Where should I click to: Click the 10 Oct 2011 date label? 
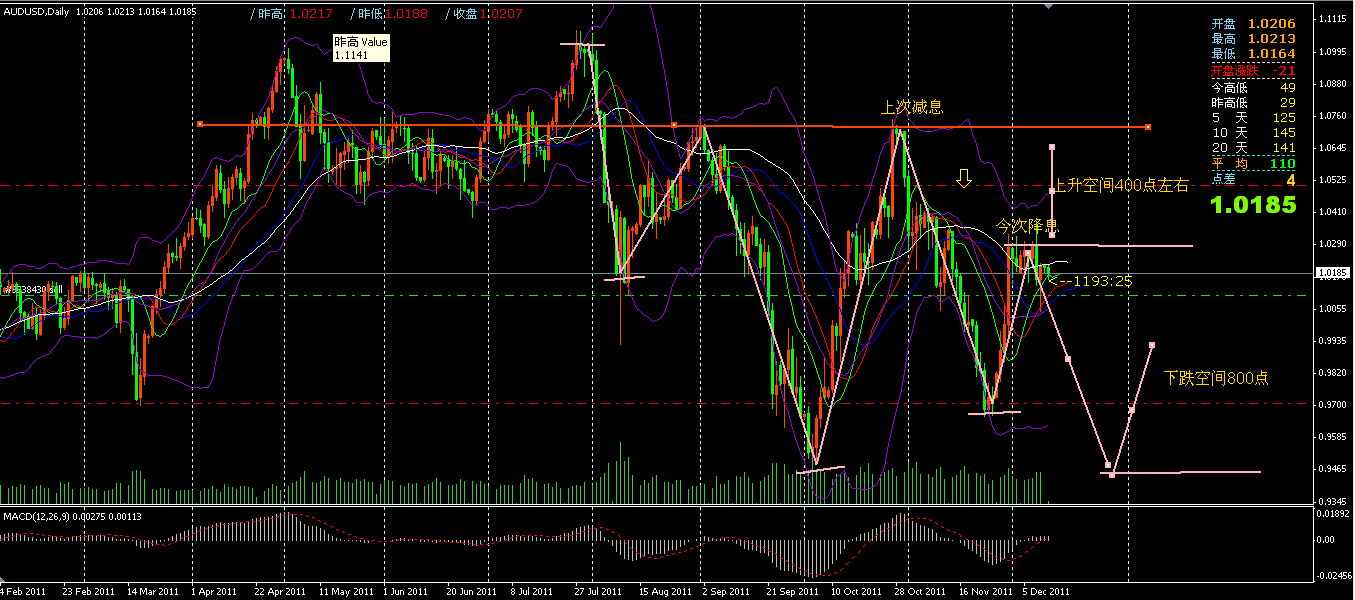(x=857, y=591)
